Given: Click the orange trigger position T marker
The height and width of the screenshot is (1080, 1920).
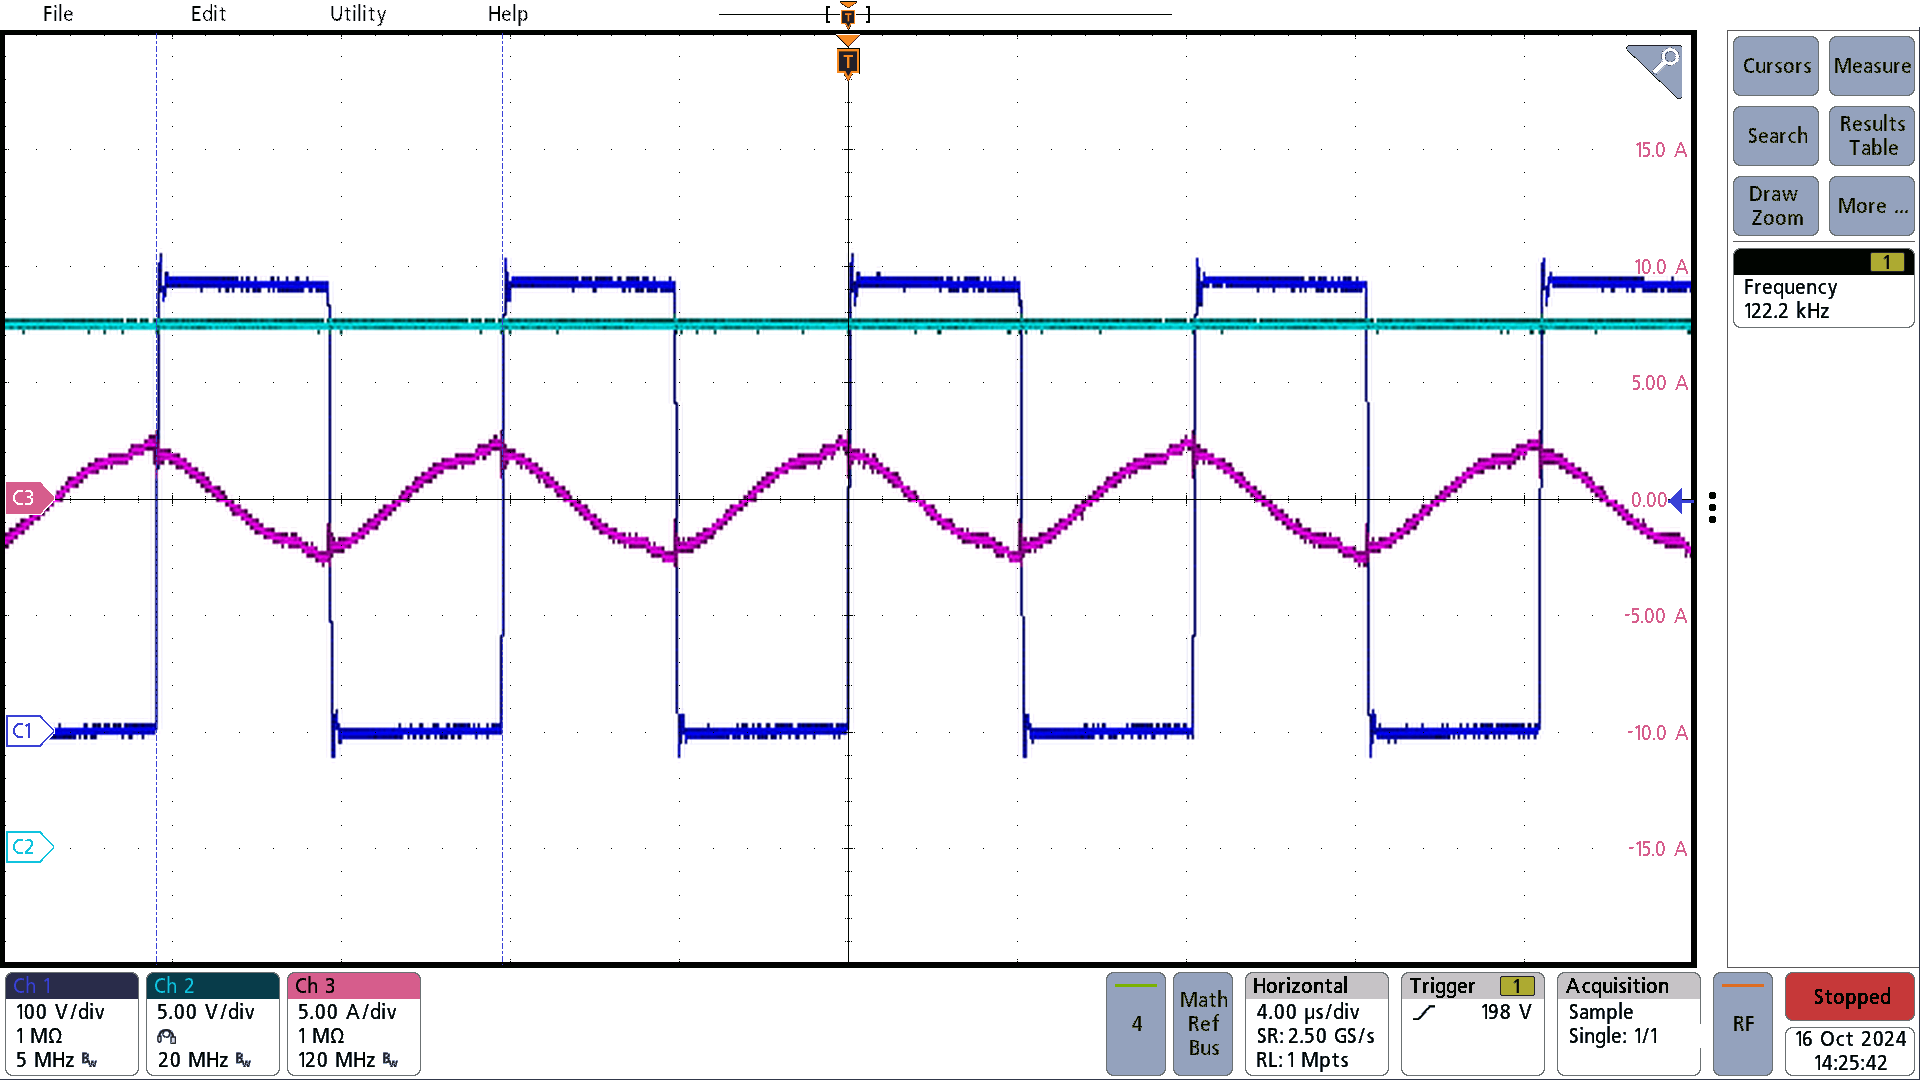Looking at the screenshot, I should pyautogui.click(x=848, y=61).
